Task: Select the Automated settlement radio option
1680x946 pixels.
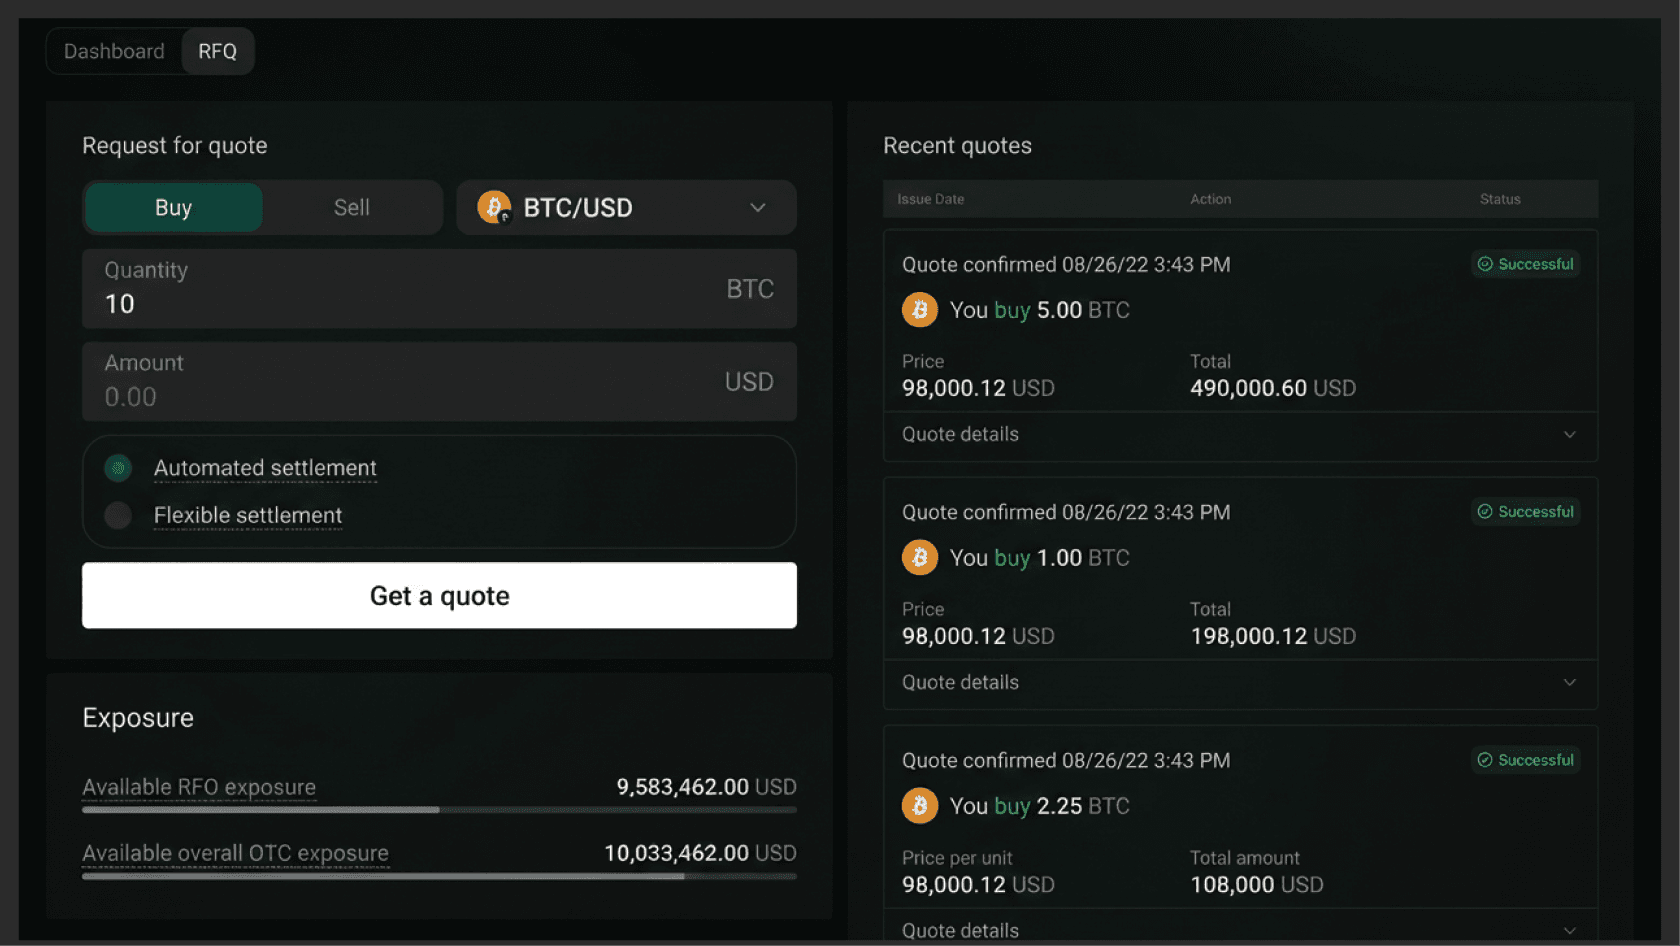Action: (x=119, y=468)
